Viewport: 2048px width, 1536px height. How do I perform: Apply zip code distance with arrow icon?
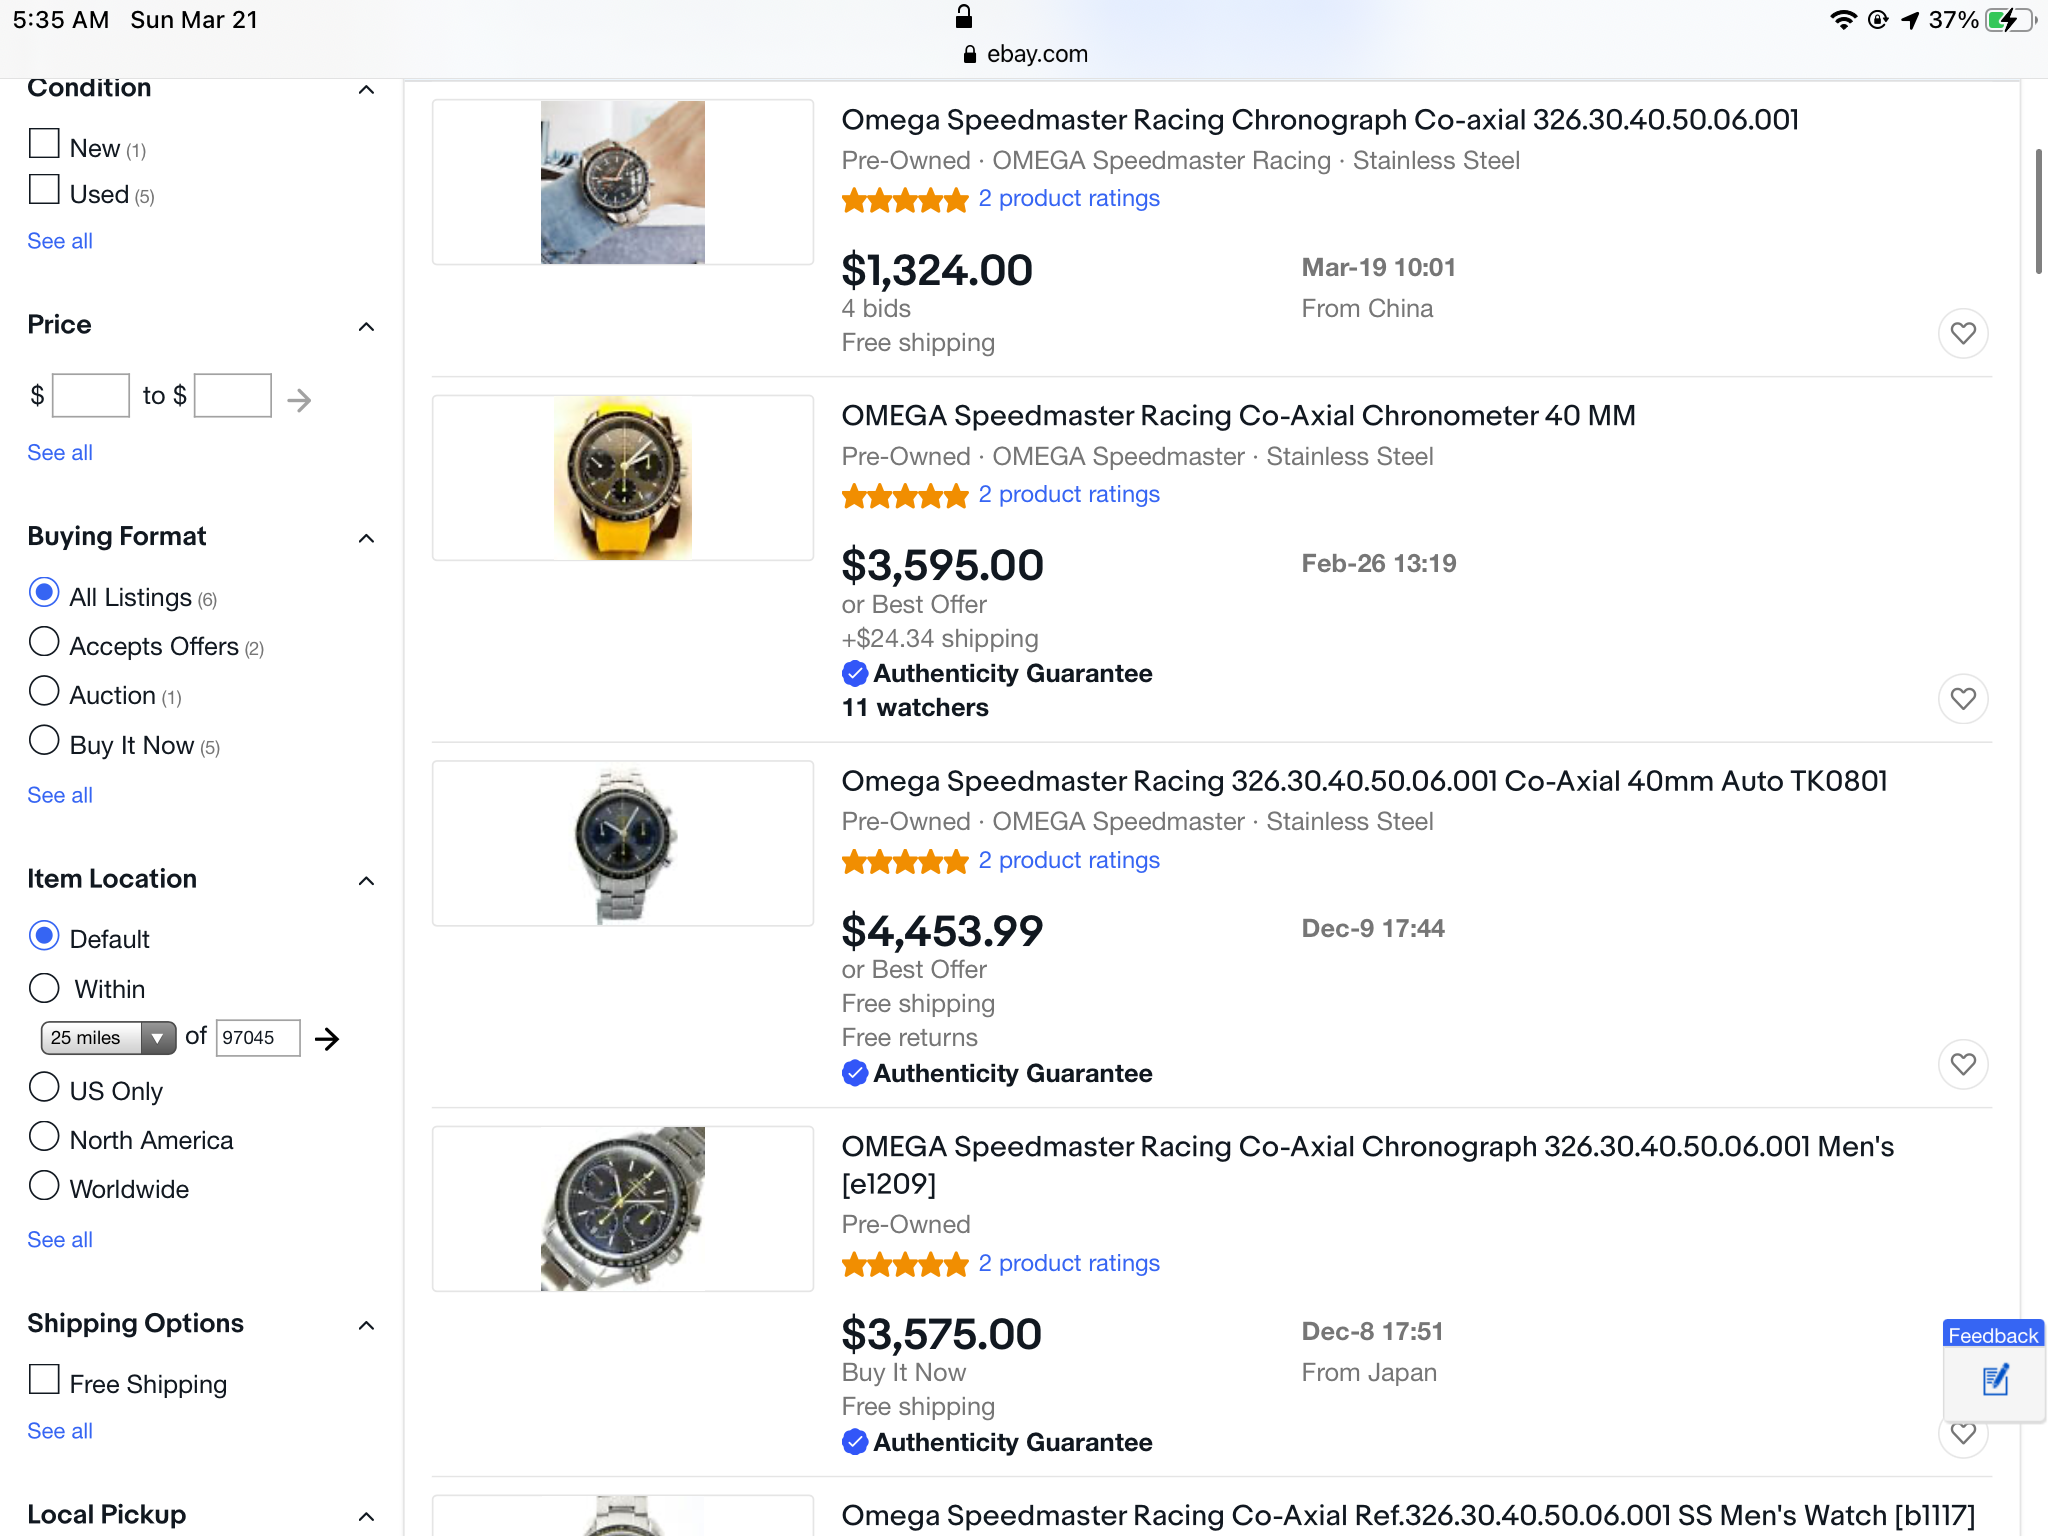(x=327, y=1039)
